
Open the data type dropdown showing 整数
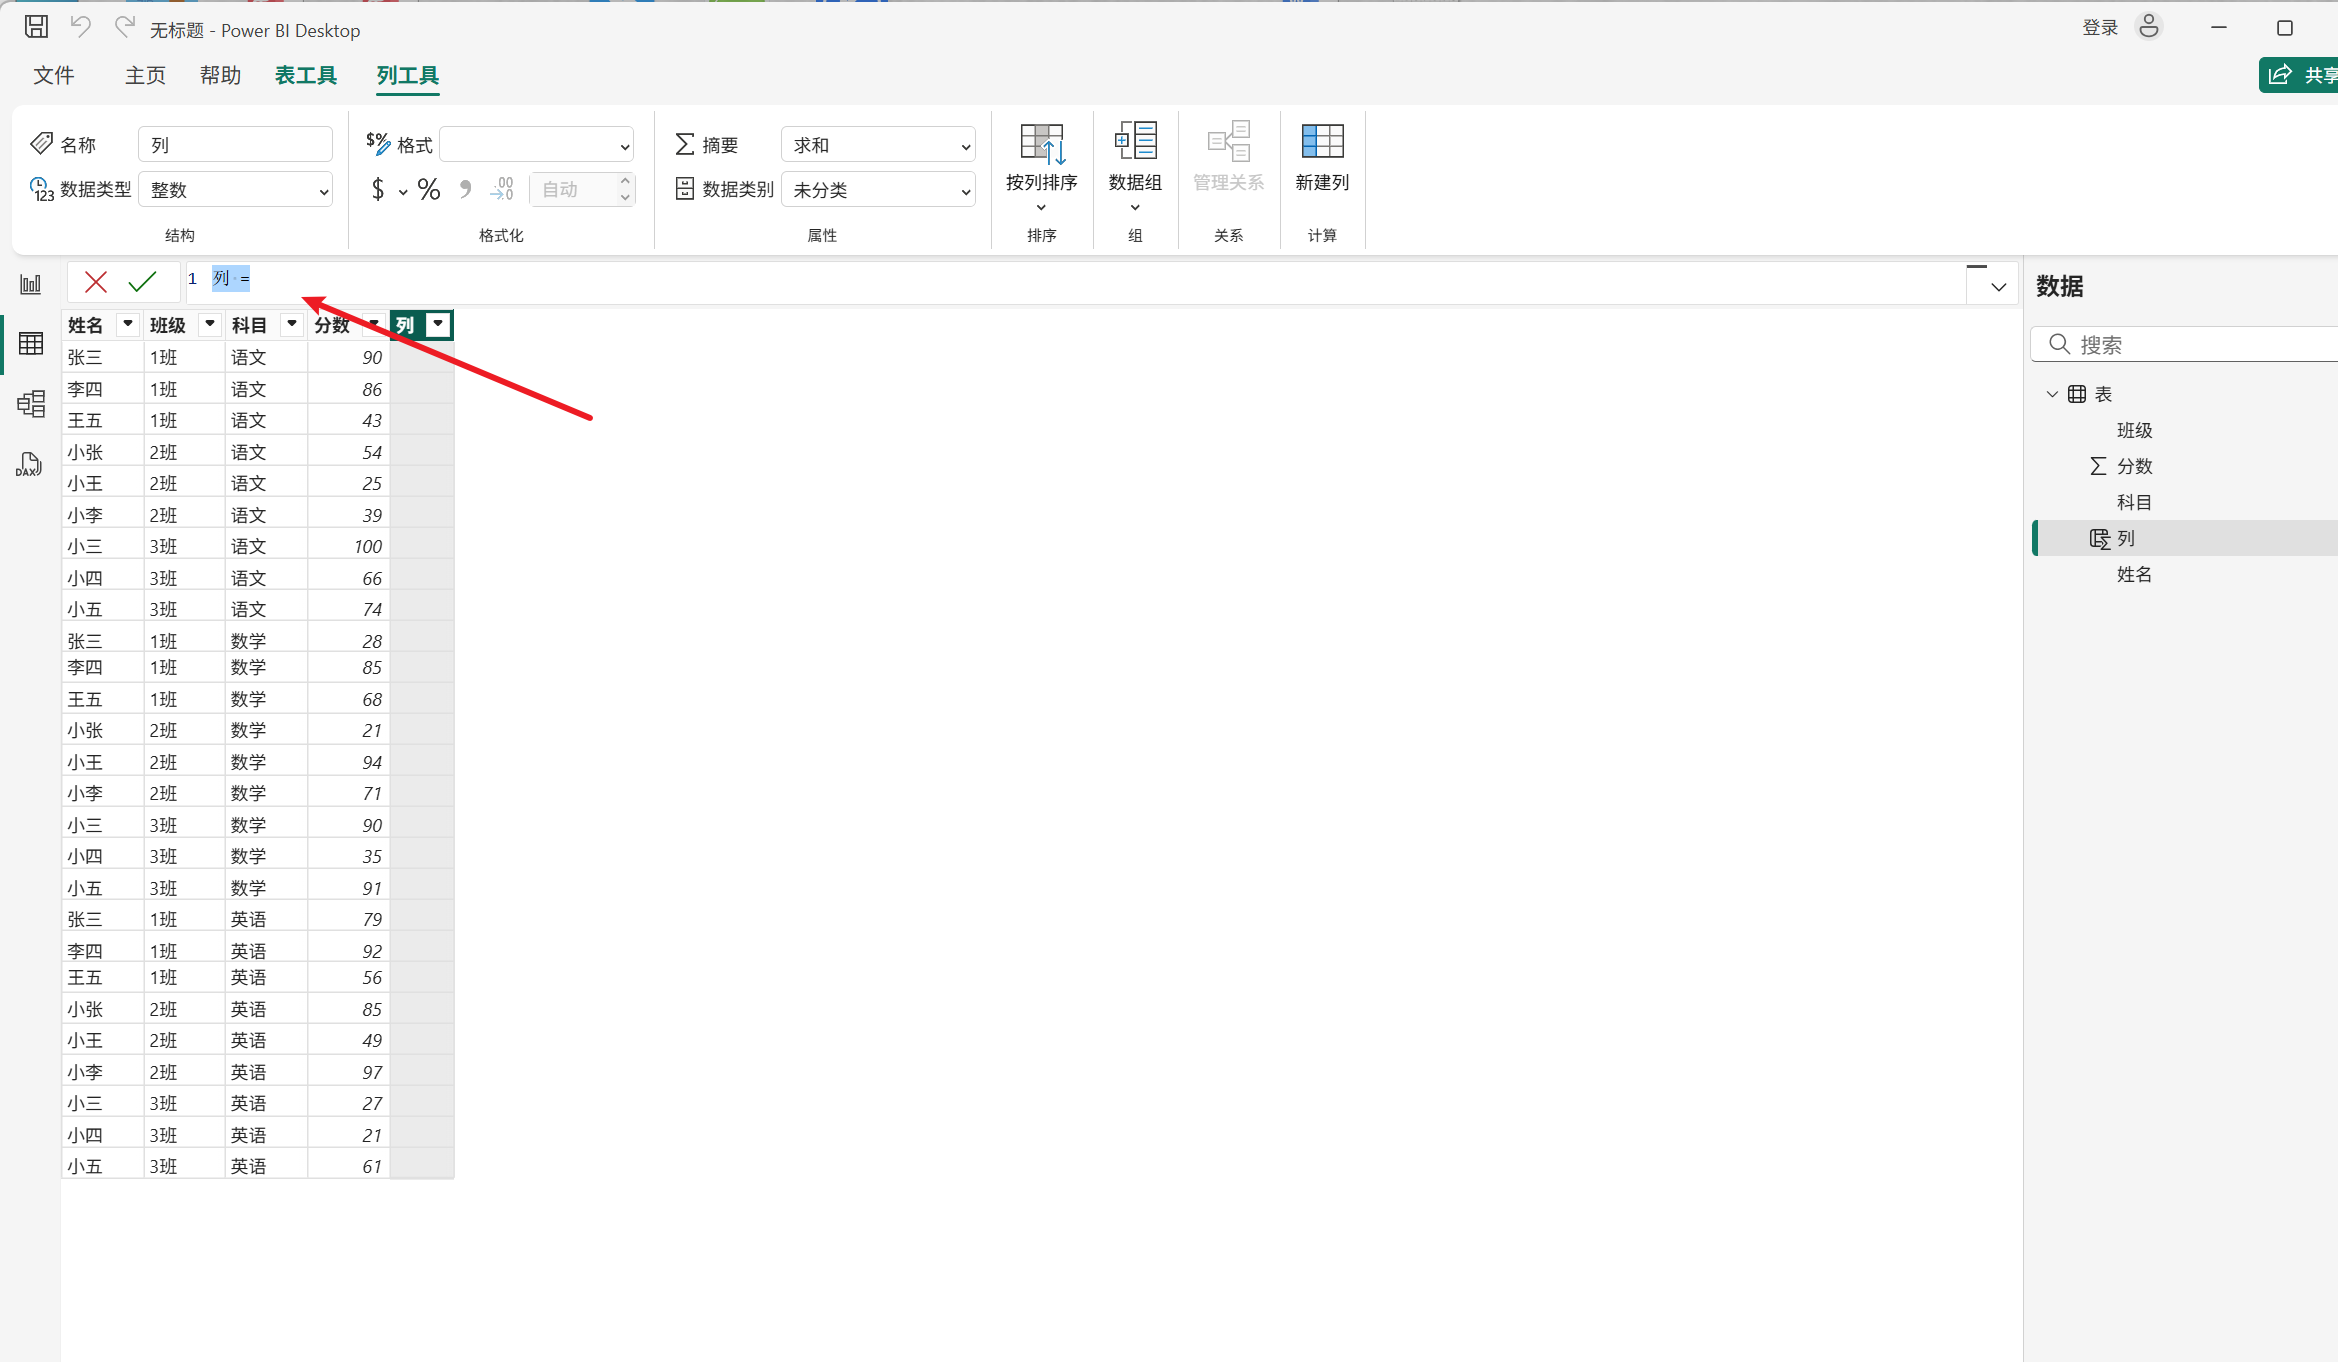coord(236,190)
